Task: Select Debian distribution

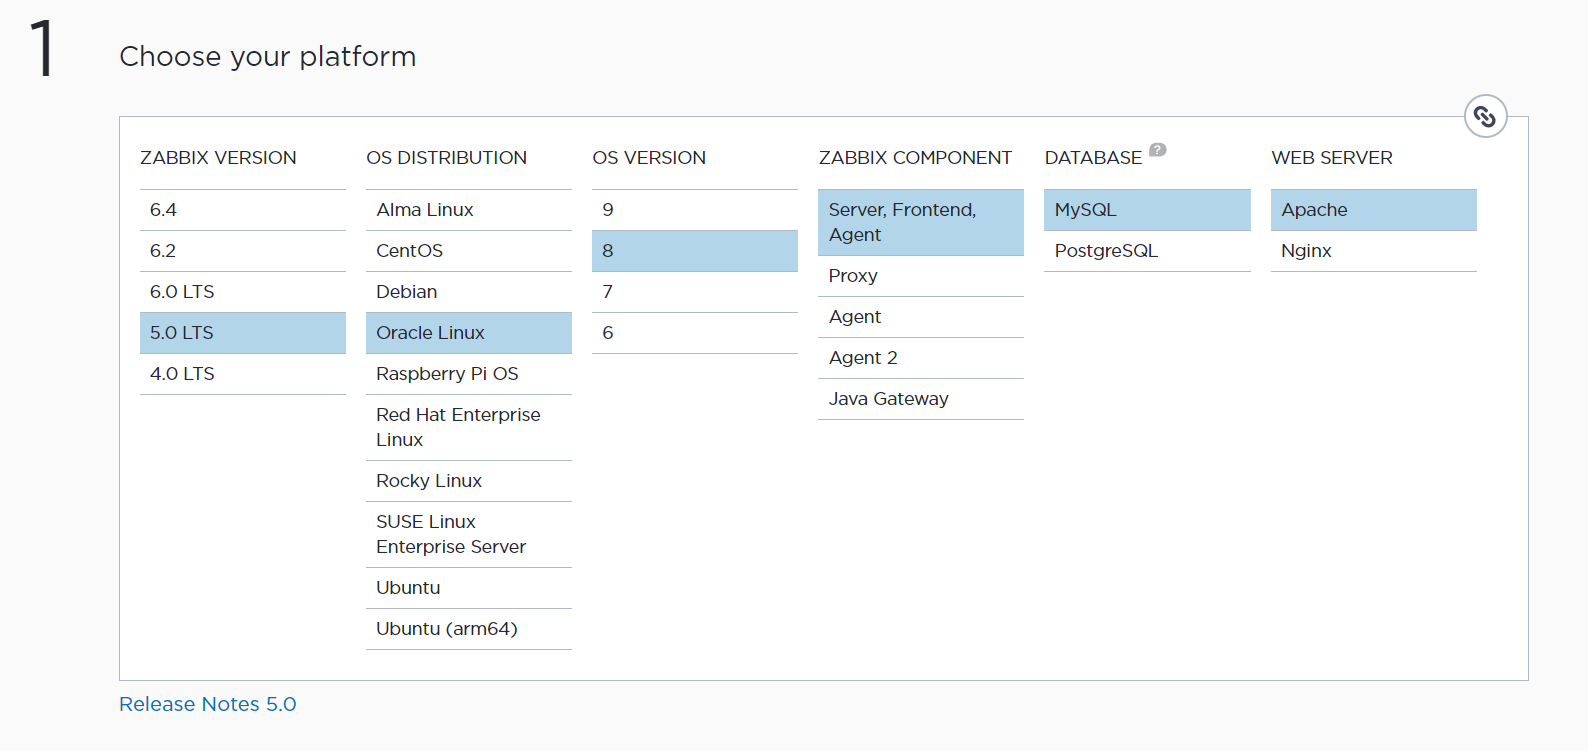Action: 469,292
